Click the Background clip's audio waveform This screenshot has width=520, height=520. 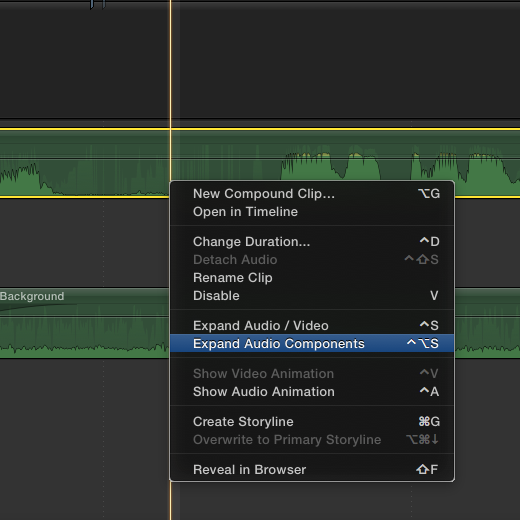tap(83, 330)
